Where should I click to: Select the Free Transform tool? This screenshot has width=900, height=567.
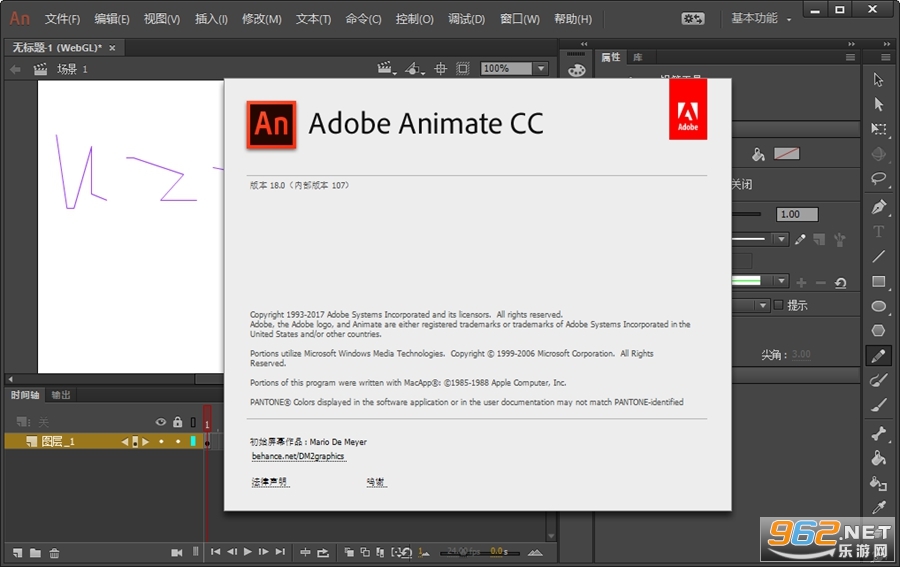point(878,129)
